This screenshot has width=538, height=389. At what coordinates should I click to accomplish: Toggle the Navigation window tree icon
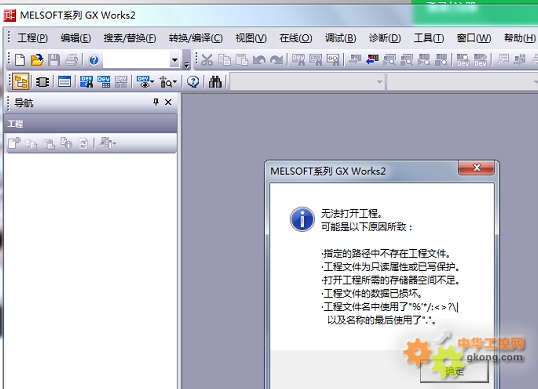tap(21, 82)
